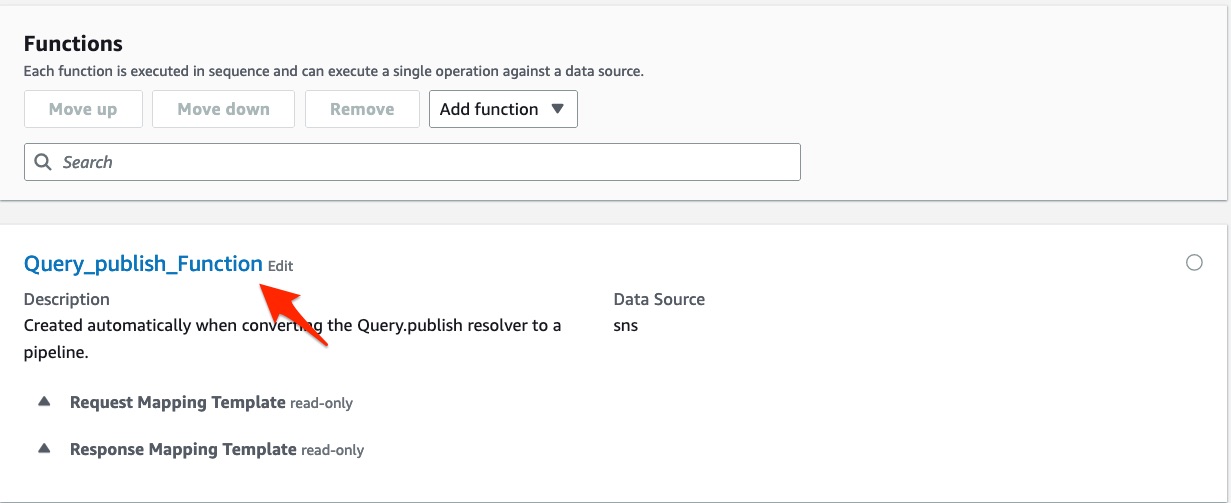Click Edit next to Query_publish_Function
The height and width of the screenshot is (503, 1231).
(281, 266)
